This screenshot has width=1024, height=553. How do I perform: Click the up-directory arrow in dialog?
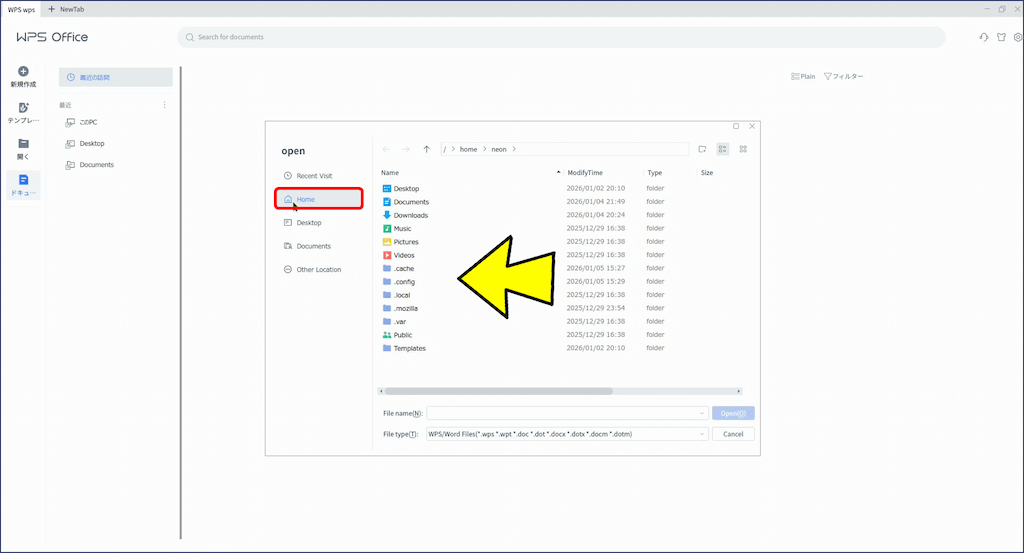click(427, 149)
